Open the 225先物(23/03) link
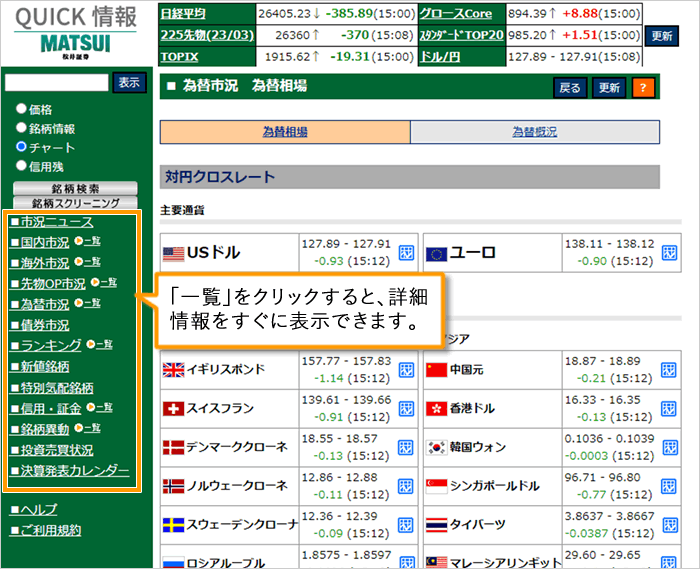This screenshot has height=569, width=700. click(207, 35)
